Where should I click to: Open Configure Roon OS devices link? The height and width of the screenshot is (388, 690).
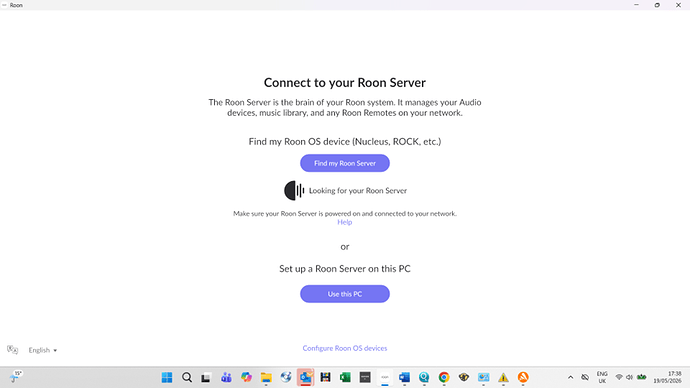(x=345, y=348)
